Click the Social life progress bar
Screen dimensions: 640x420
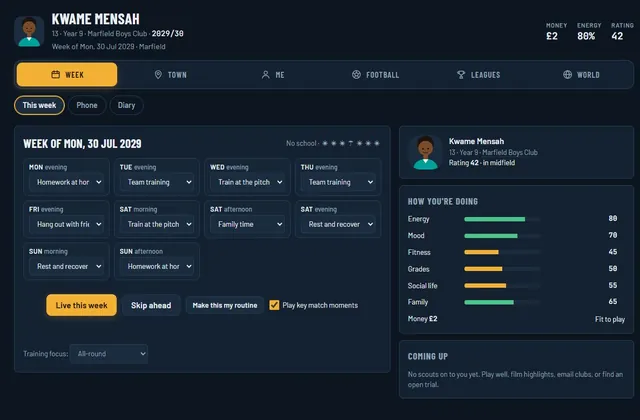[502, 286]
